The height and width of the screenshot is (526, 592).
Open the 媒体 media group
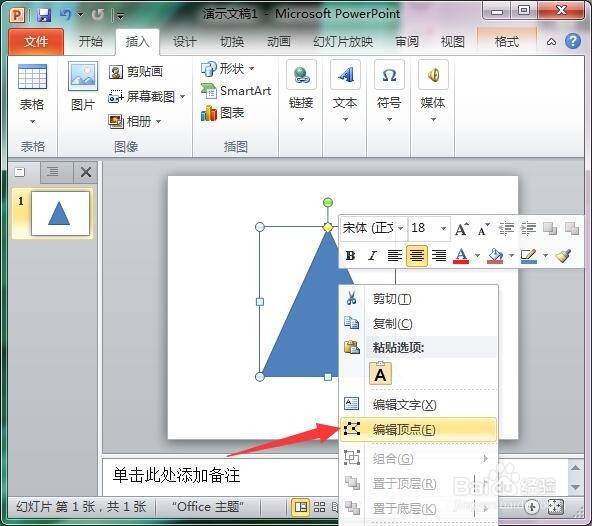(x=433, y=91)
